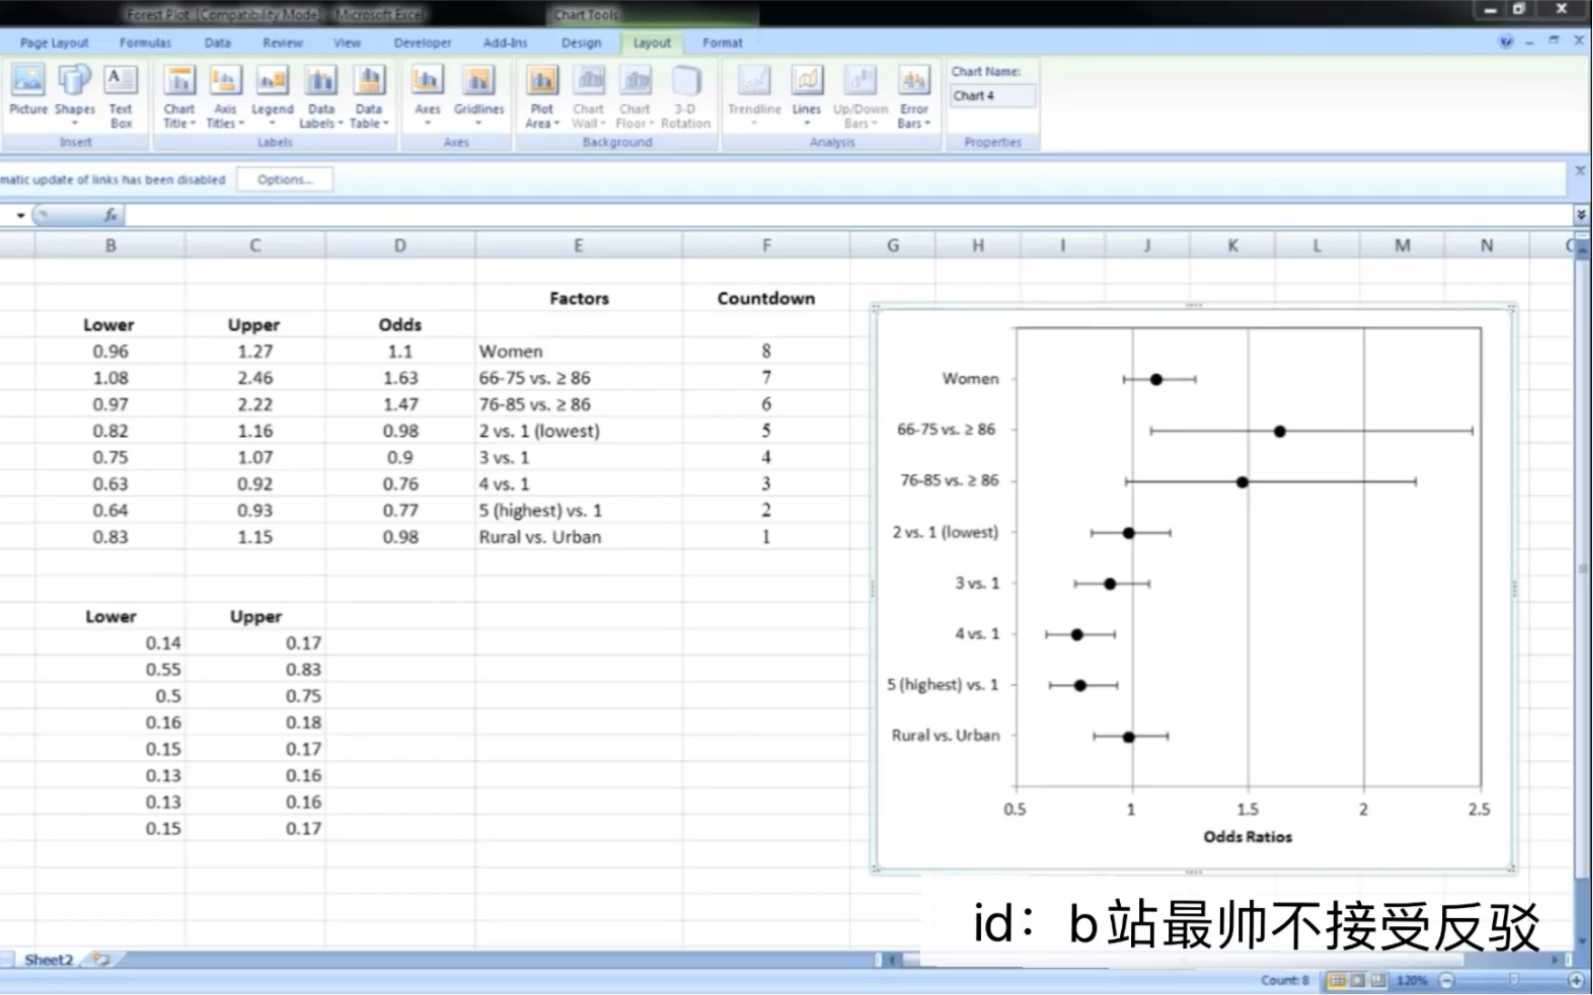The width and height of the screenshot is (1593, 995).
Task: Open the chart Design tab
Action: pyautogui.click(x=581, y=43)
